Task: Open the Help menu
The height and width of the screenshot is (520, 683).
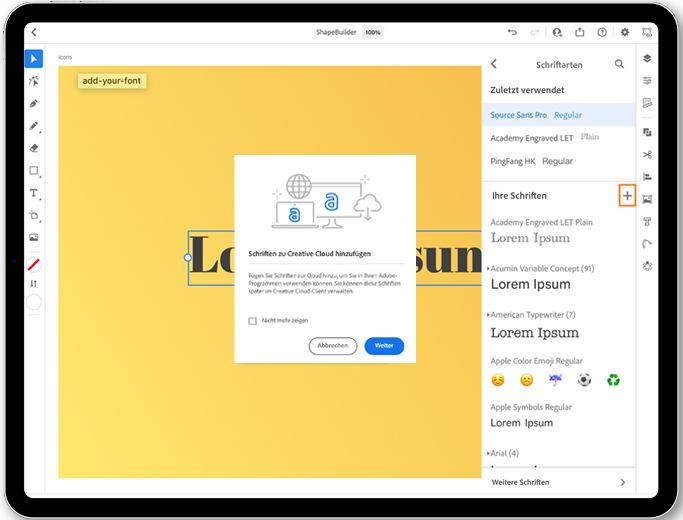Action: (602, 32)
